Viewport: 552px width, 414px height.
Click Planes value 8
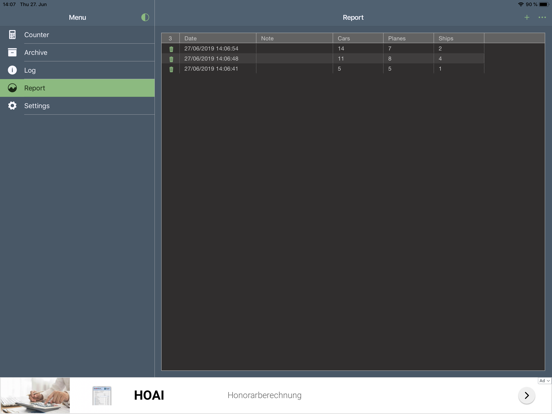point(390,59)
